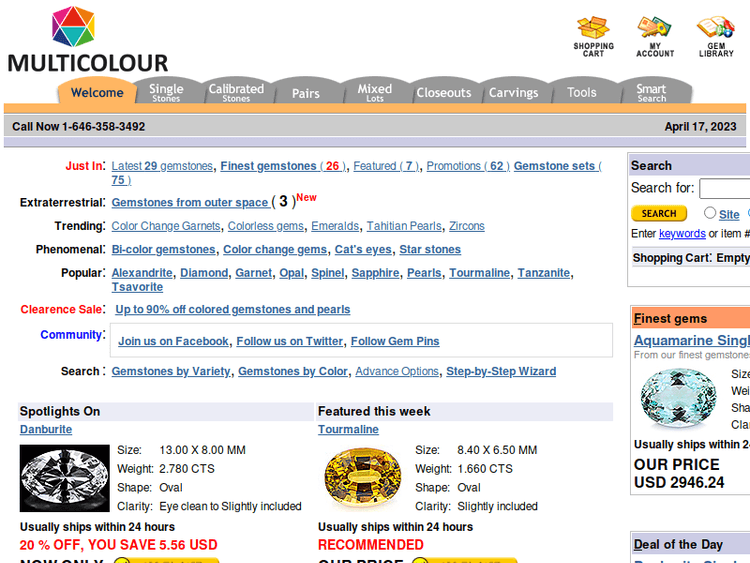The height and width of the screenshot is (563, 750).
Task: Click the Color Change Garnets link
Action: (x=166, y=226)
